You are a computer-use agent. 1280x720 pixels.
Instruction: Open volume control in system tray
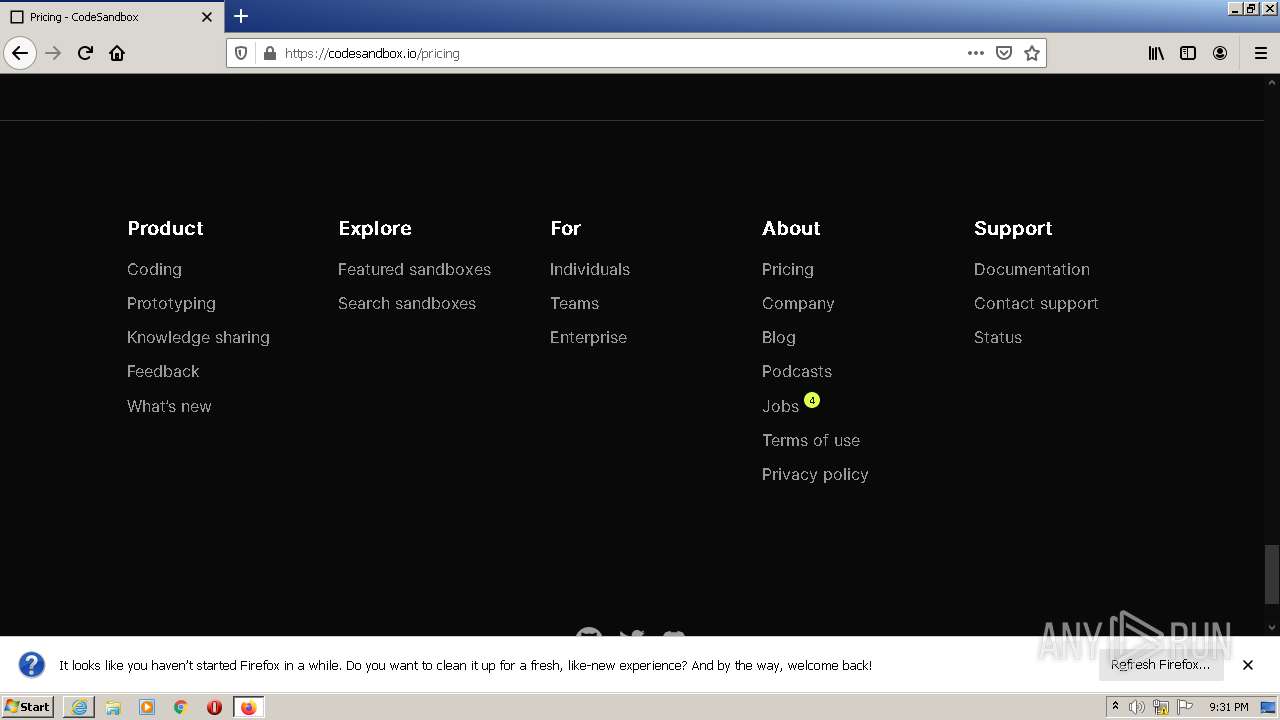click(x=1137, y=707)
